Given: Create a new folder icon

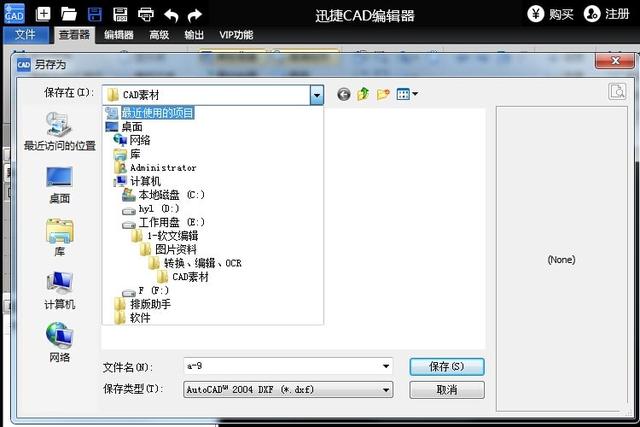Looking at the screenshot, I should pos(383,94).
